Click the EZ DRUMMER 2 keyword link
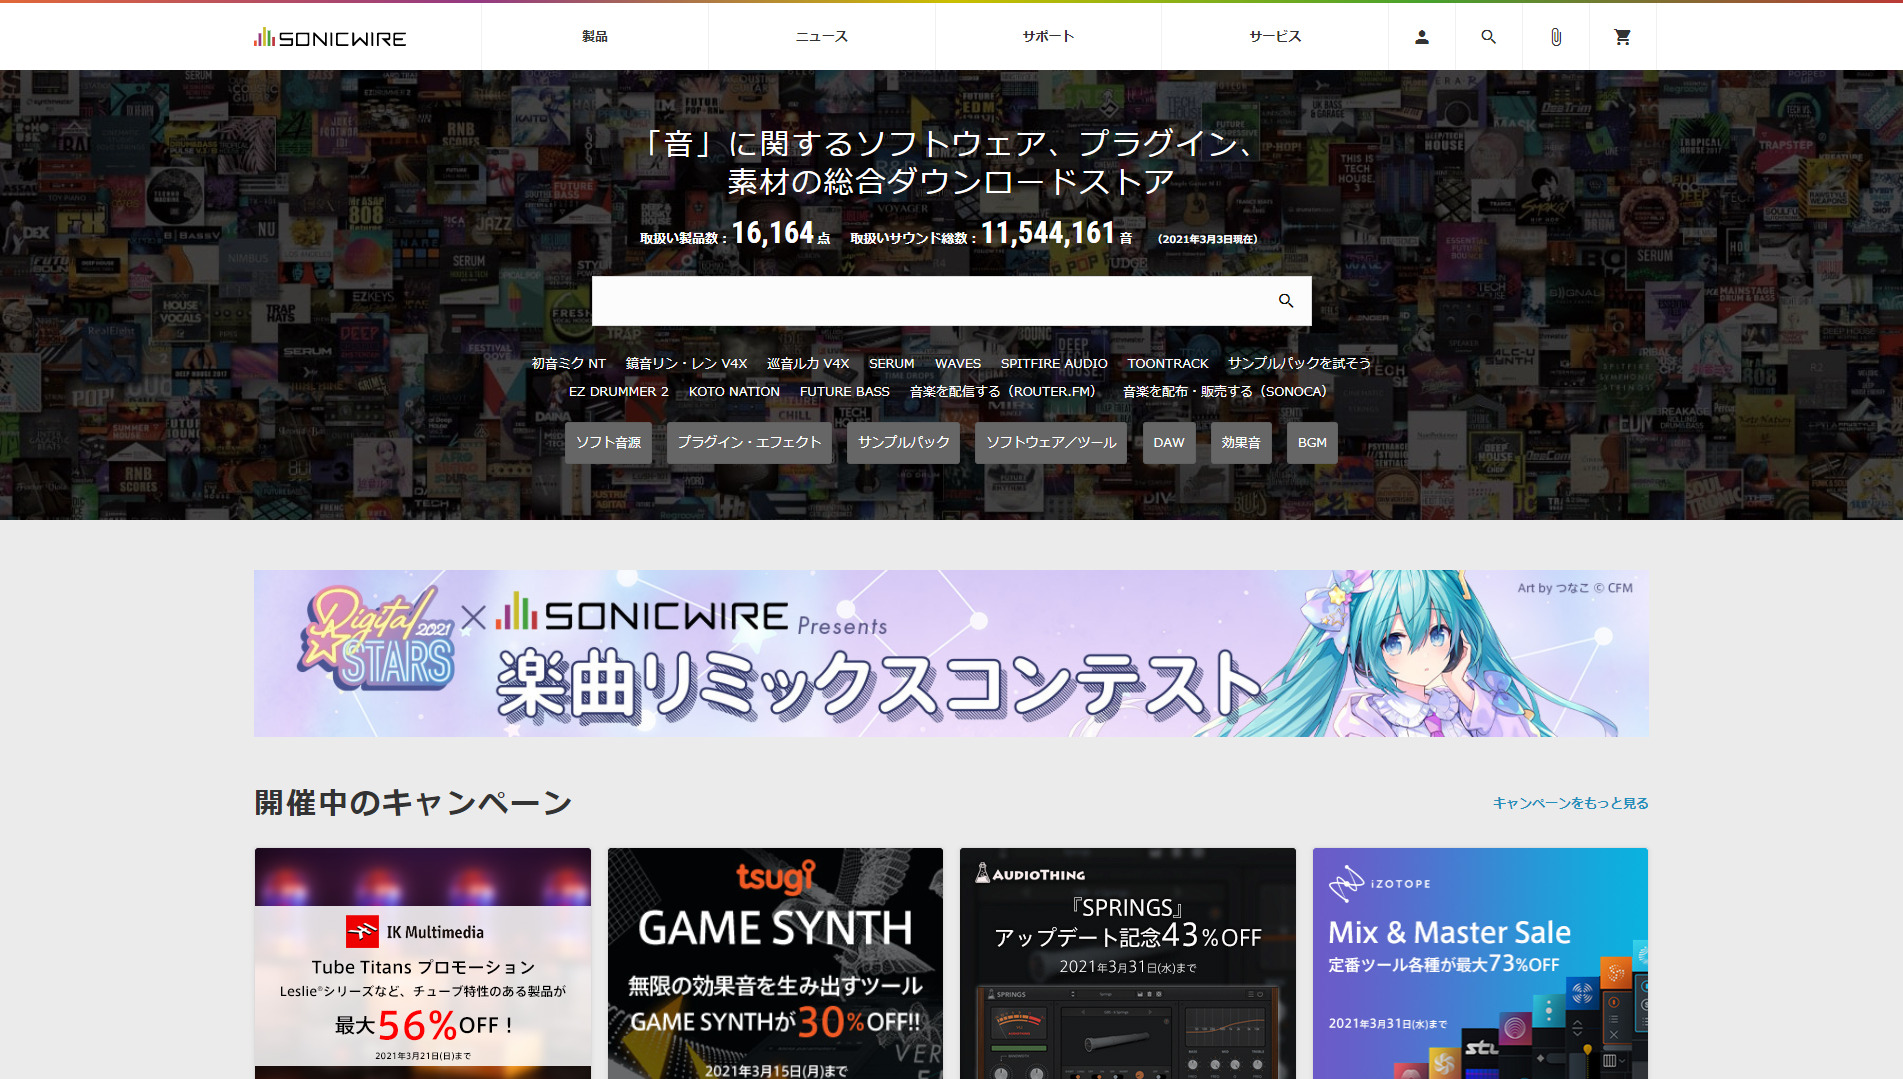The height and width of the screenshot is (1079, 1903). click(x=619, y=392)
